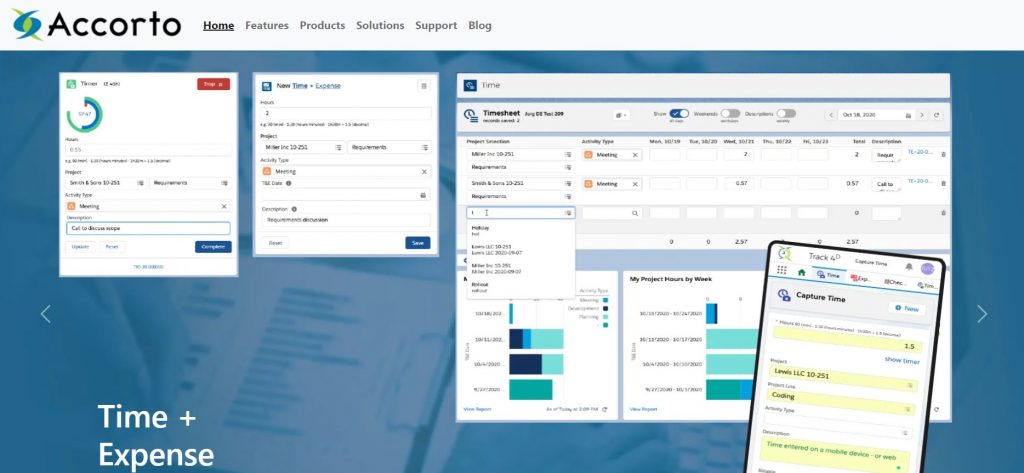This screenshot has height=473, width=1024.
Task: Click the Hours field showing 2
Action: [x=346, y=113]
